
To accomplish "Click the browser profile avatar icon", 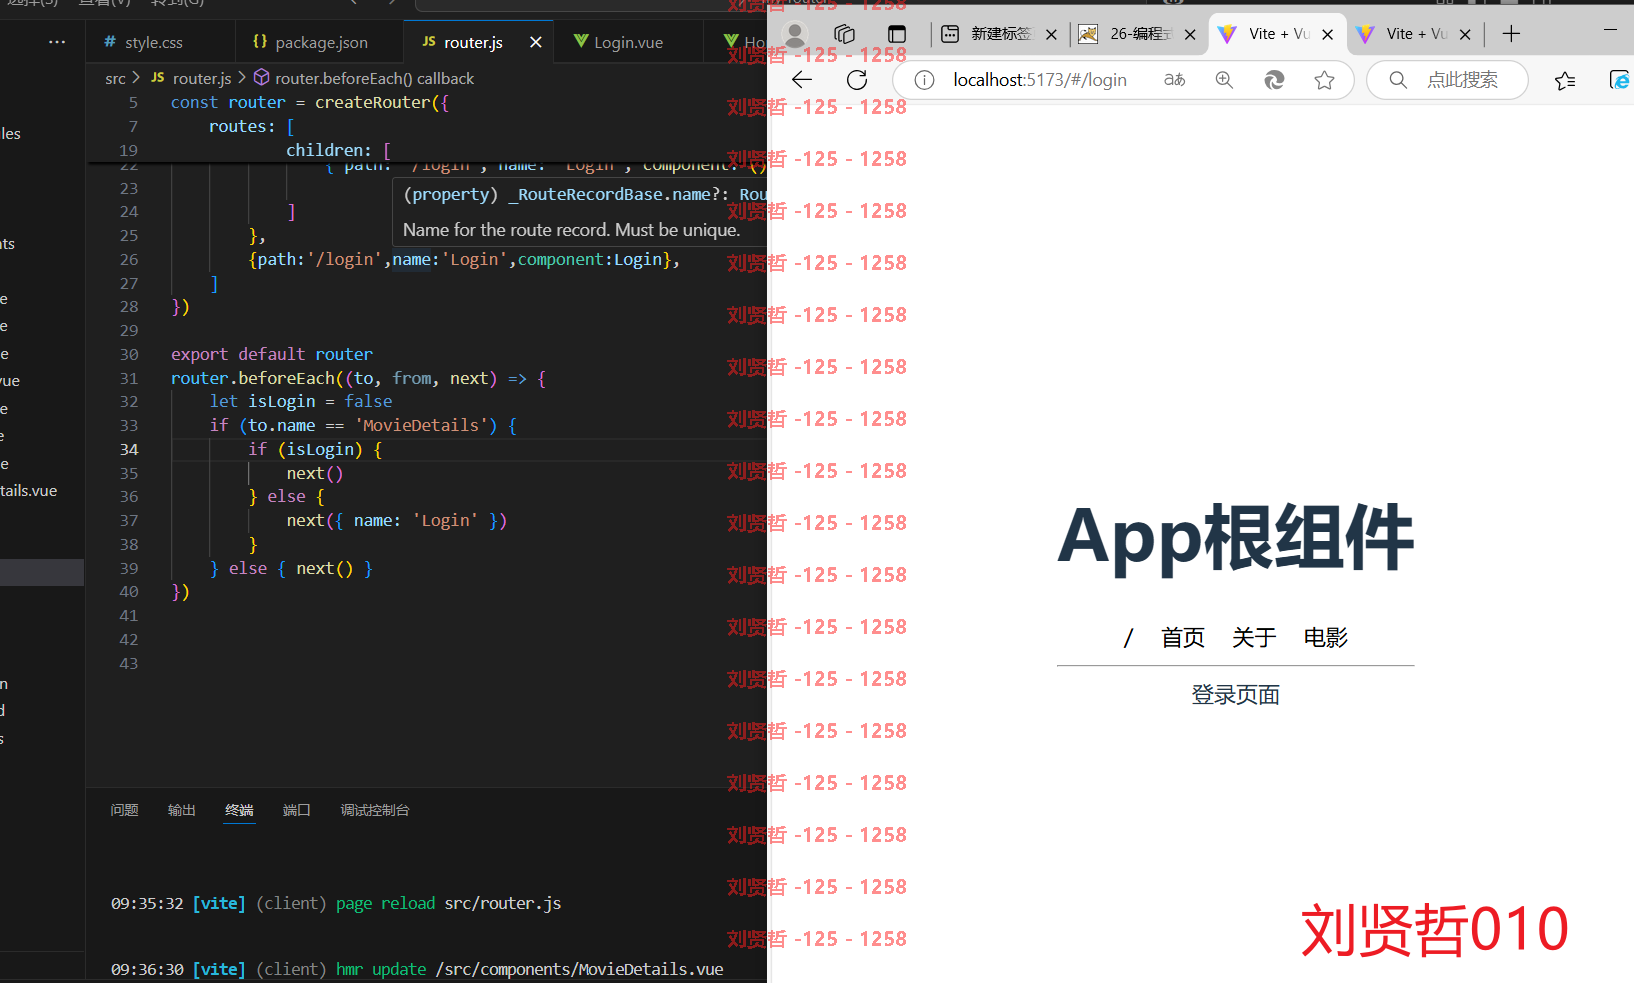I will pos(795,34).
